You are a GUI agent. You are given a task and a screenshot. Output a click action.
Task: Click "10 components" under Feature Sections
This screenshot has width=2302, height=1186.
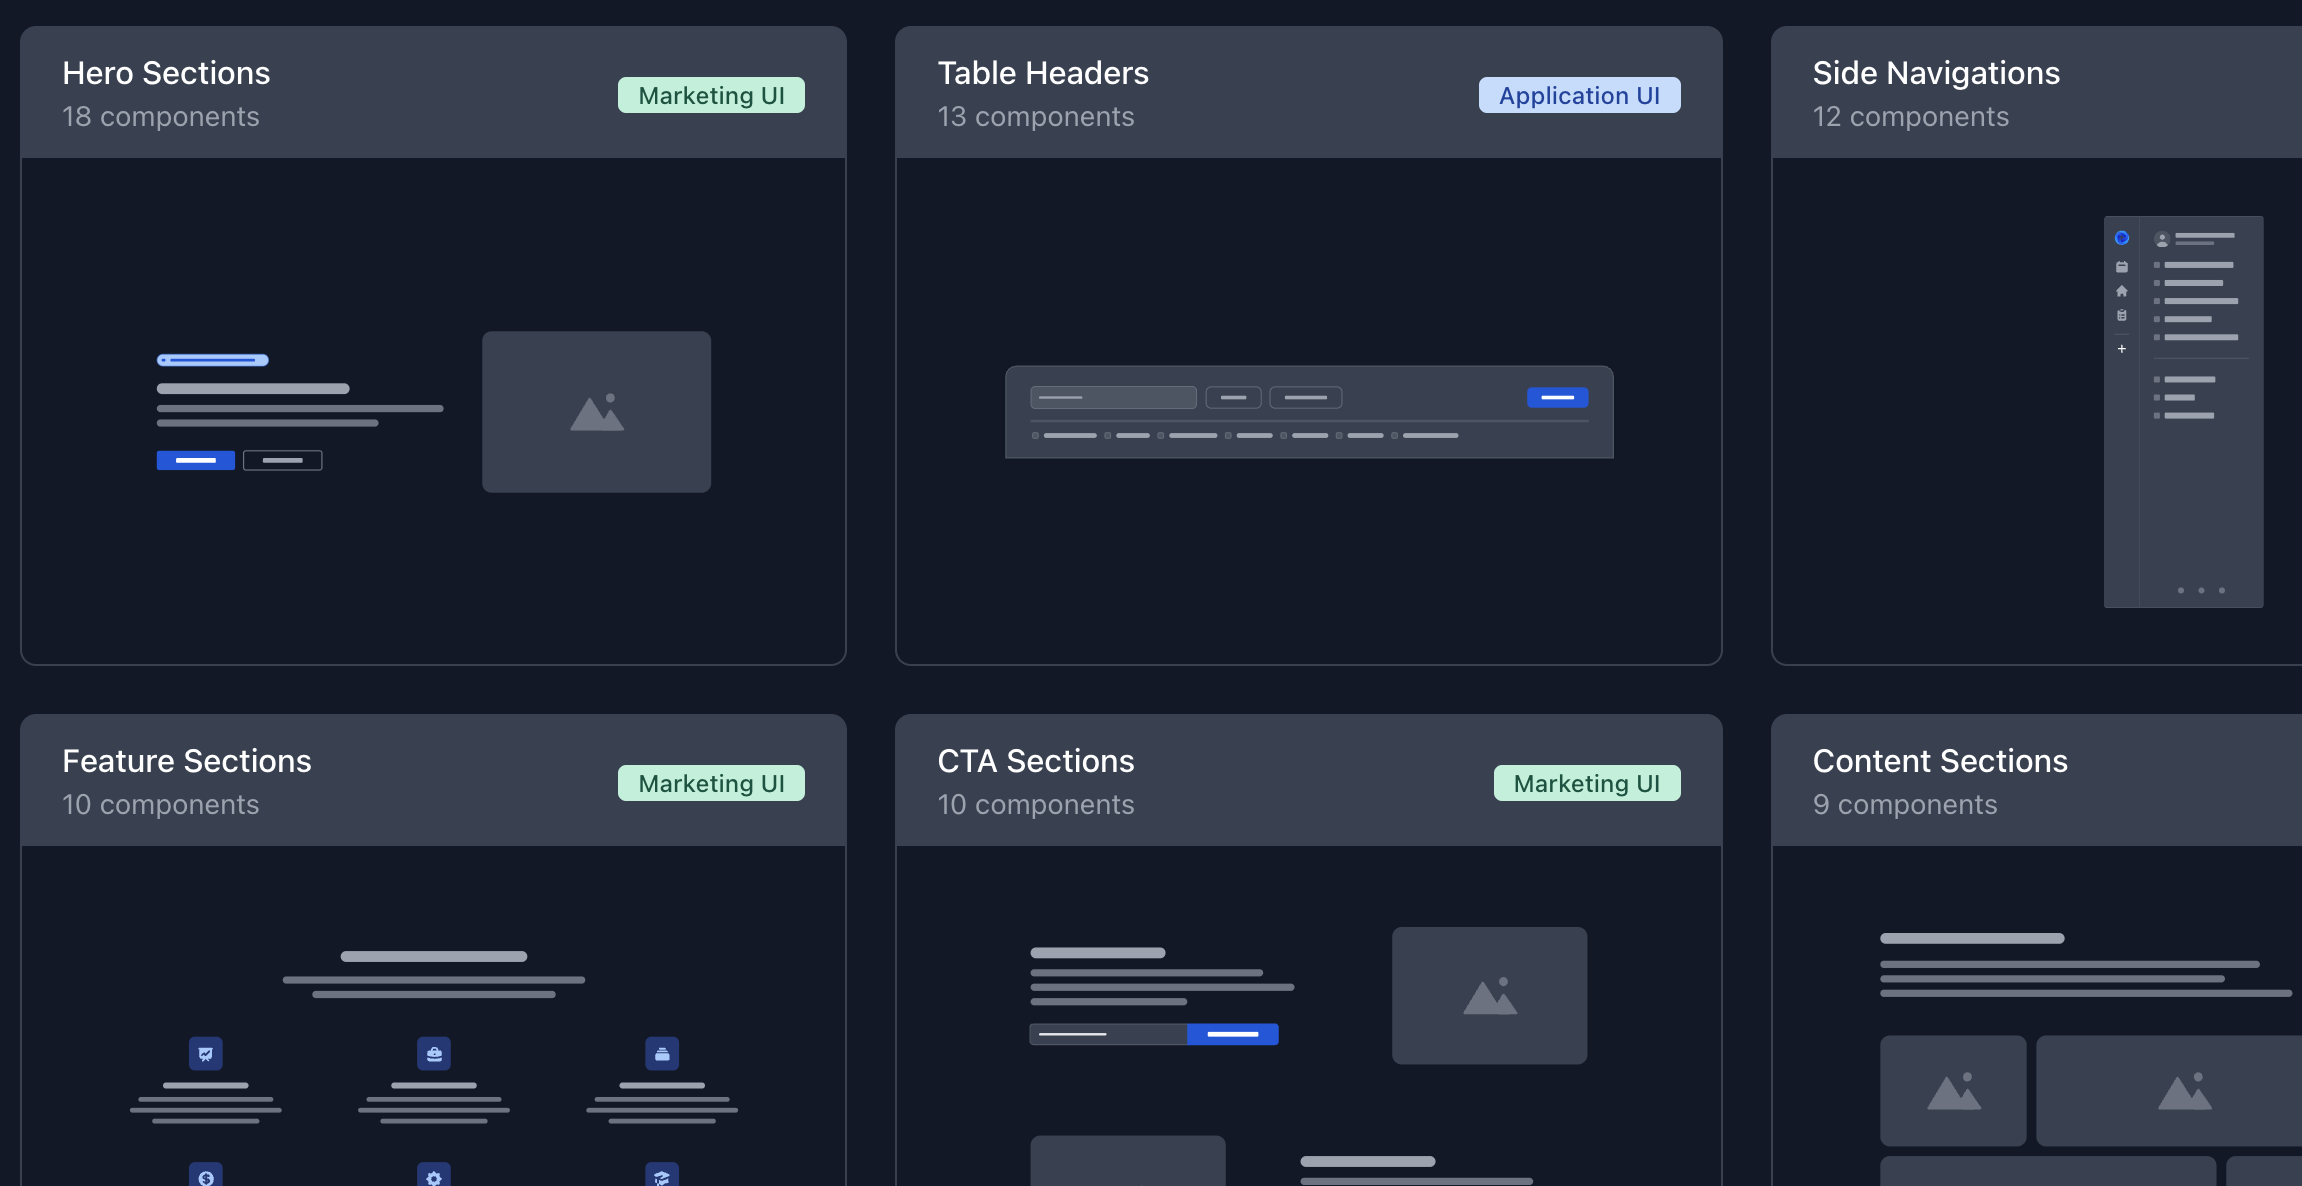click(x=161, y=805)
